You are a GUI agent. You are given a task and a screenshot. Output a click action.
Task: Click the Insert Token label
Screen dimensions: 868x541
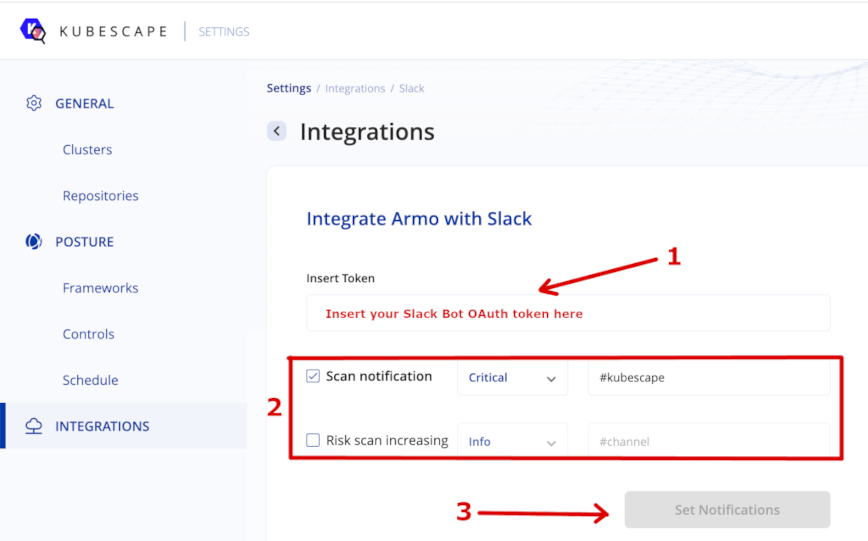point(340,278)
